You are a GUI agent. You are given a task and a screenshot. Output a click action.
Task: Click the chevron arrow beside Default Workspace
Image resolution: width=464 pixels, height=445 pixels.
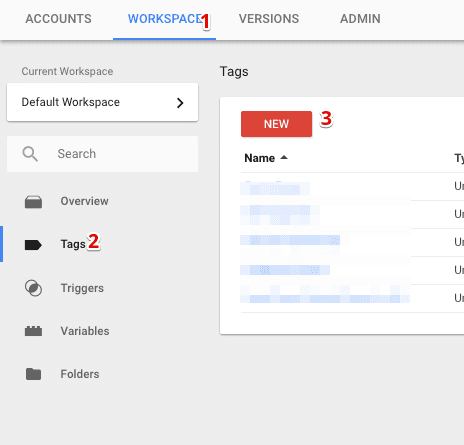(180, 103)
